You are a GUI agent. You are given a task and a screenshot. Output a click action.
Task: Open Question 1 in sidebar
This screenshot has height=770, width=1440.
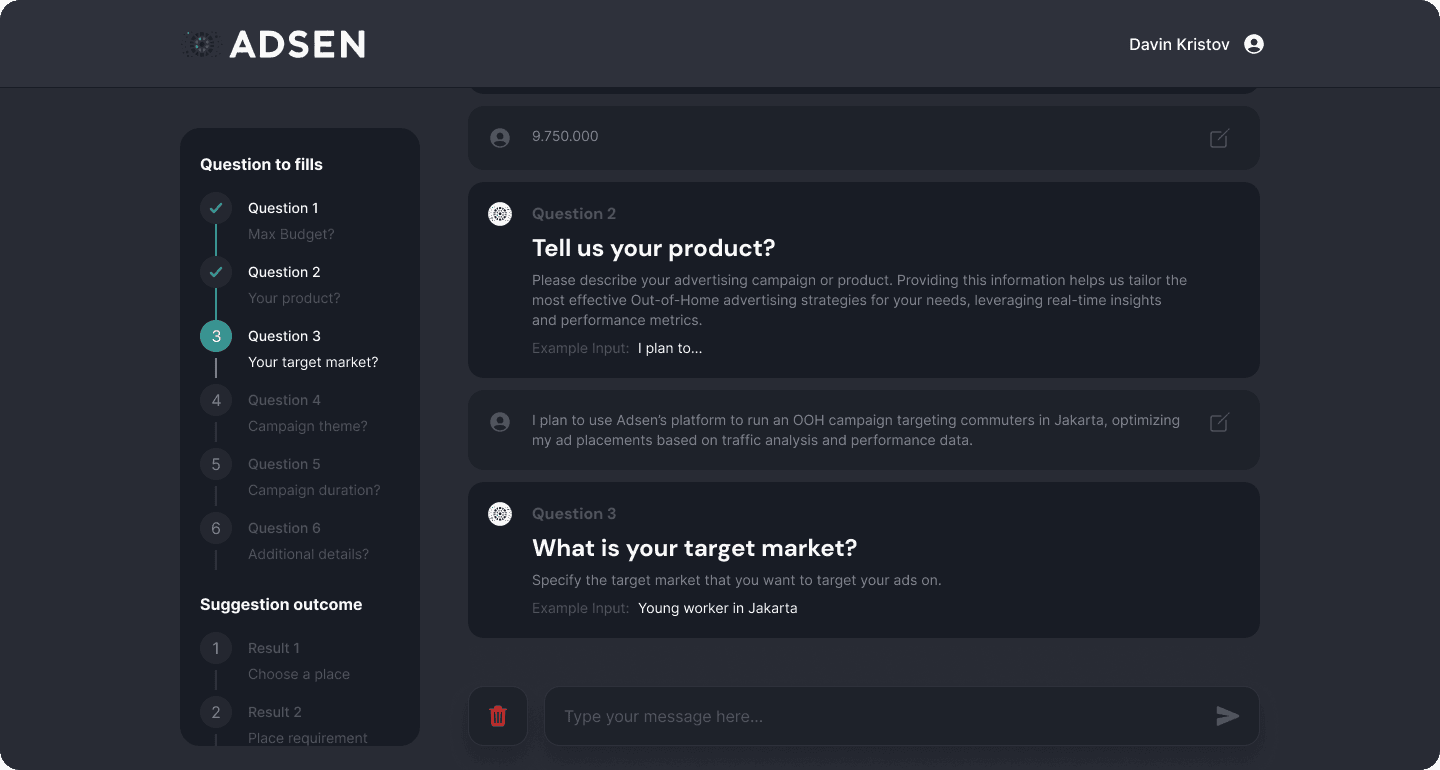283,208
